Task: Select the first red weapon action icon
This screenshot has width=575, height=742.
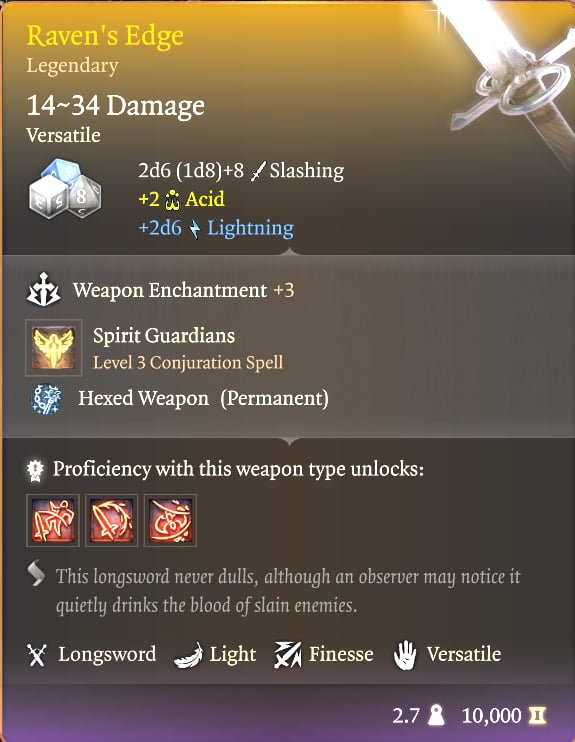Action: pos(53,521)
